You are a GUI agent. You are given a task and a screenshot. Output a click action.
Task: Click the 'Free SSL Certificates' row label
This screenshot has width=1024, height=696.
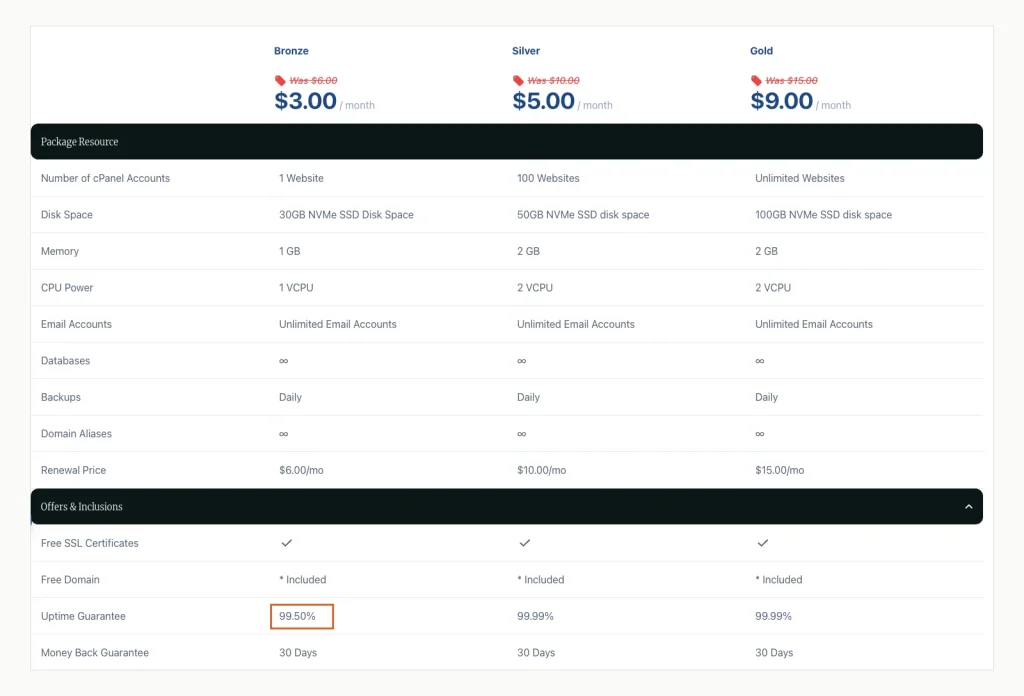pos(89,543)
